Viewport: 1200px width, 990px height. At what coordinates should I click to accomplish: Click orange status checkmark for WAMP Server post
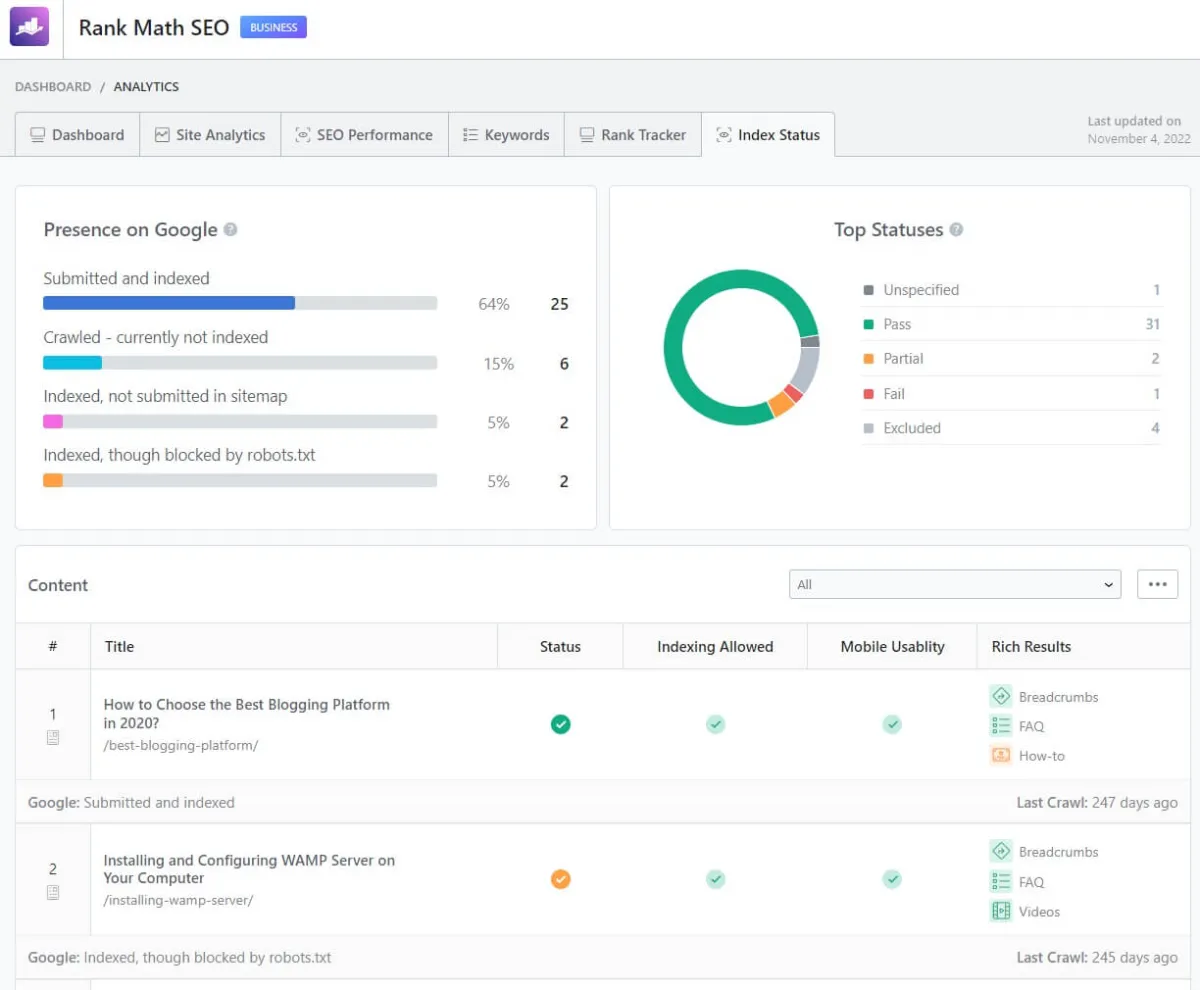pos(561,880)
